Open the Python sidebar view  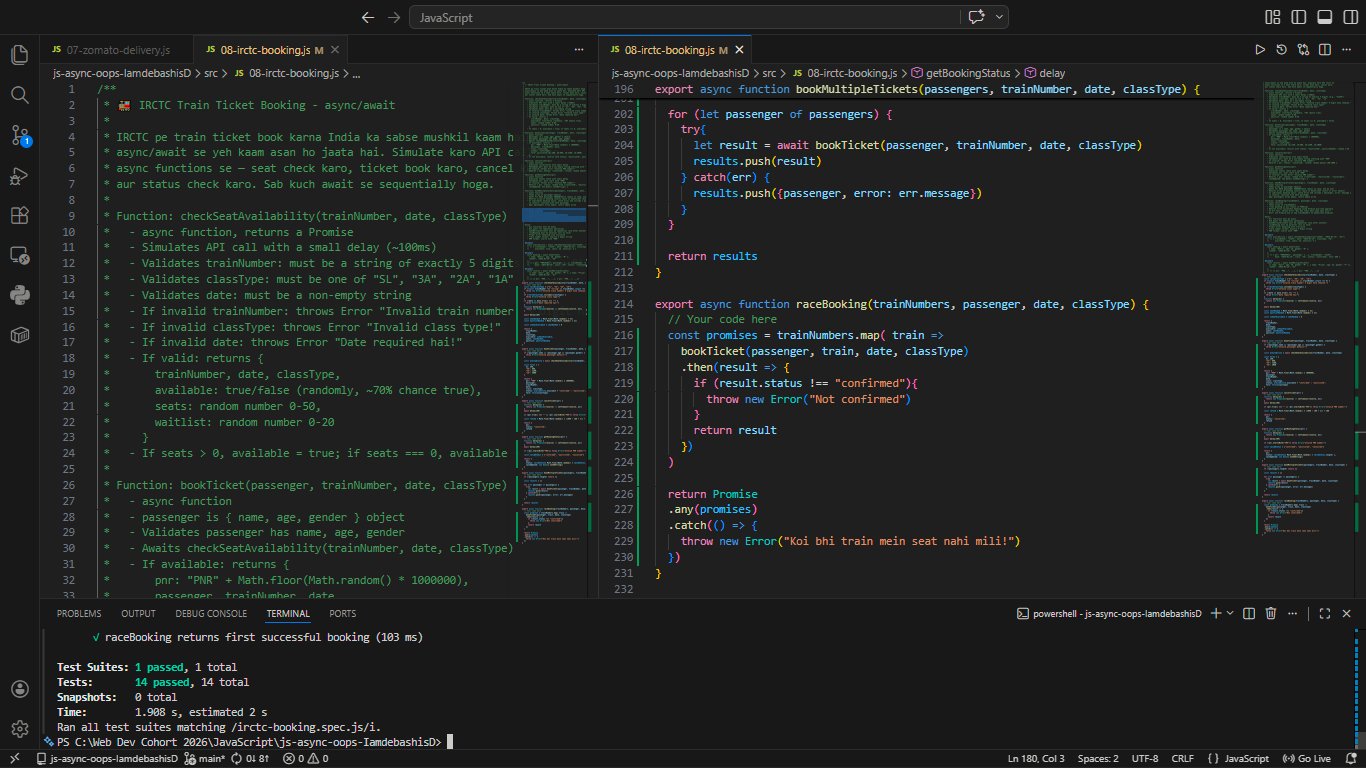click(x=19, y=294)
